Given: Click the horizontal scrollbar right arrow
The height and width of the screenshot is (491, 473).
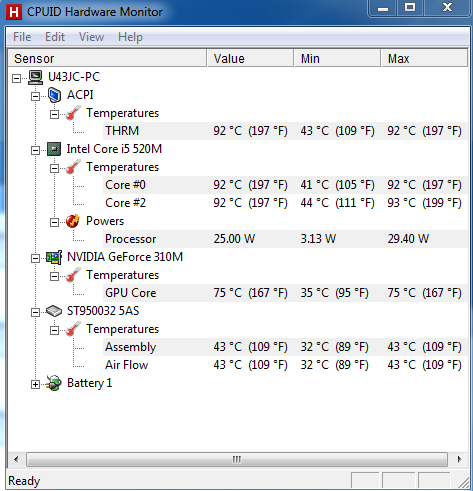Looking at the screenshot, I should tap(460, 459).
